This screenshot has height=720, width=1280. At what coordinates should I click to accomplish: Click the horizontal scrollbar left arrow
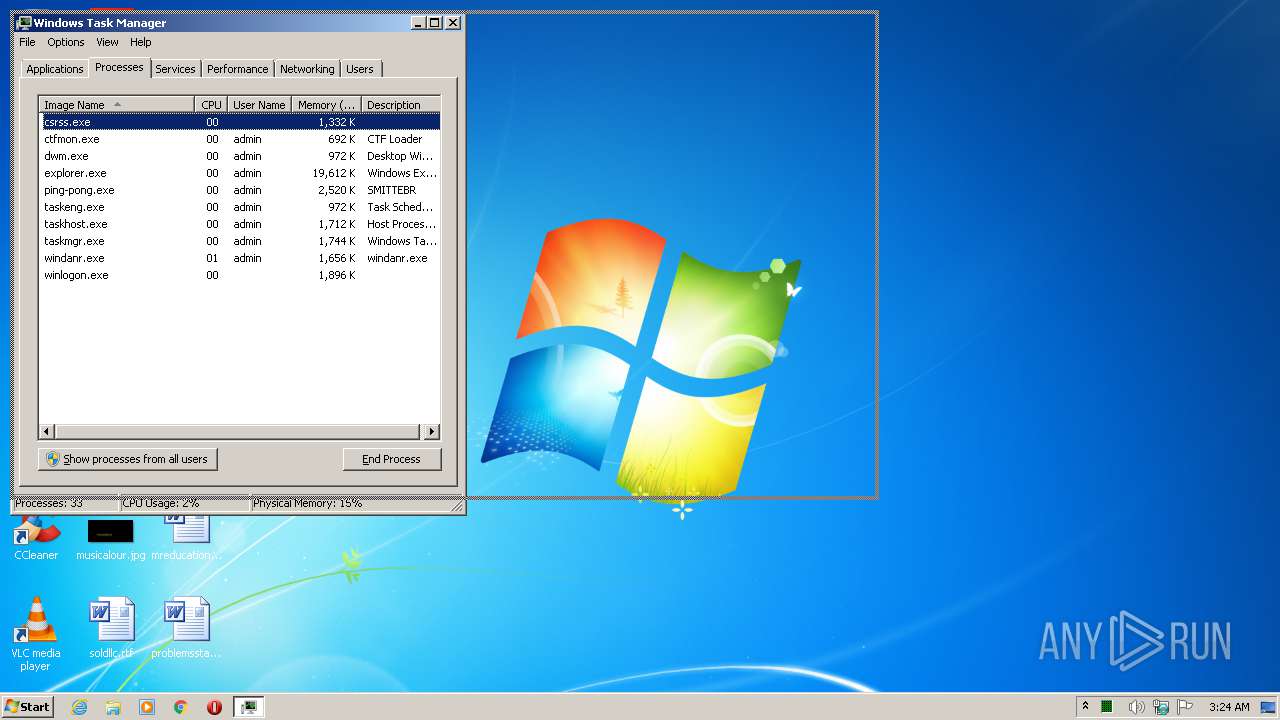(x=47, y=432)
